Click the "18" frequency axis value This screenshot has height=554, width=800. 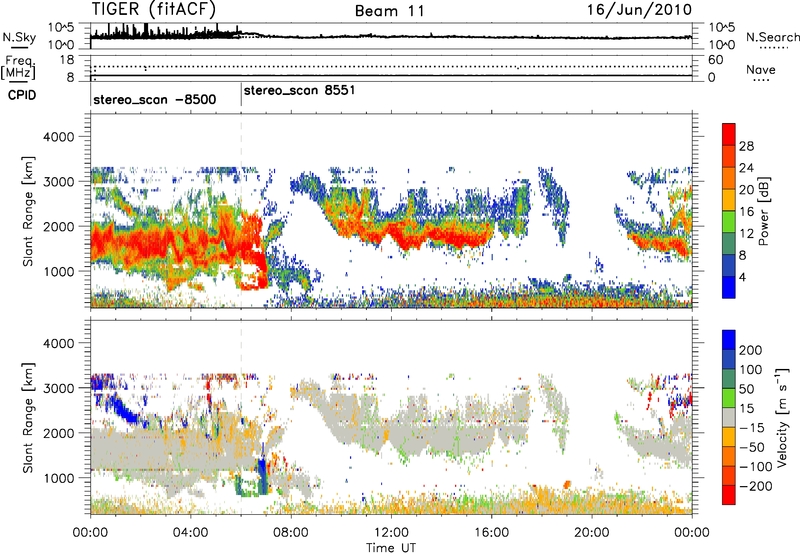click(67, 60)
